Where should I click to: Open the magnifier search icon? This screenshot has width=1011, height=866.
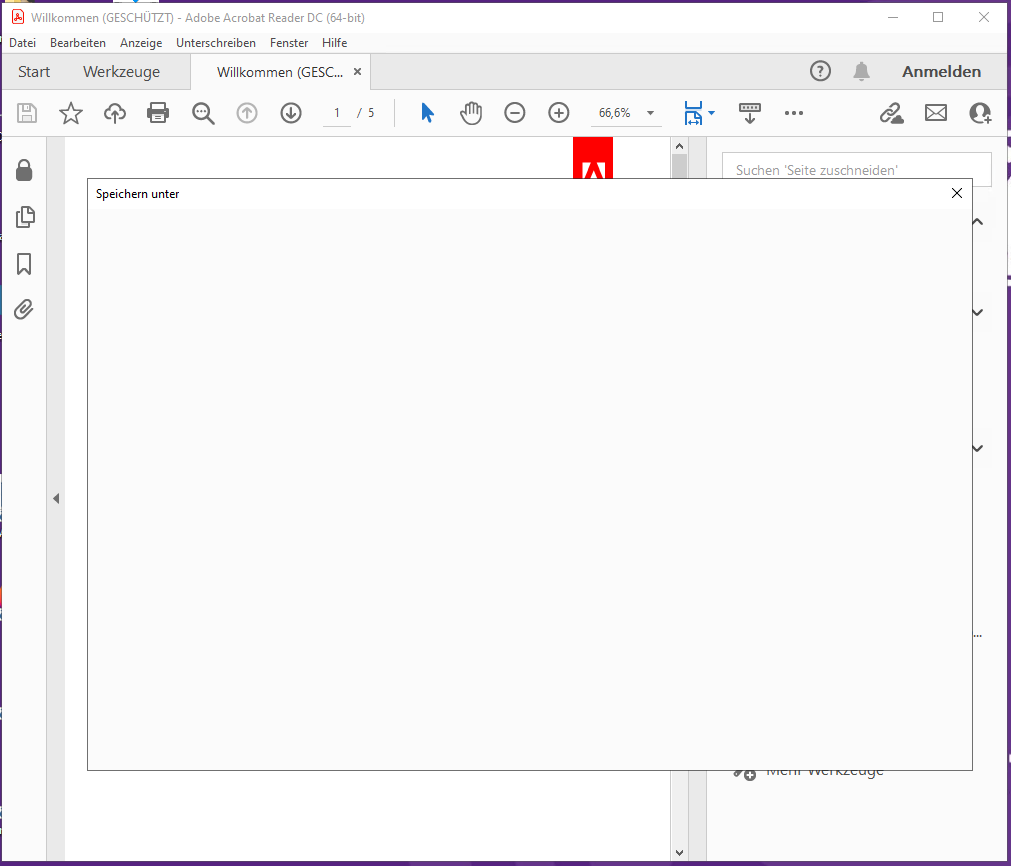(203, 113)
